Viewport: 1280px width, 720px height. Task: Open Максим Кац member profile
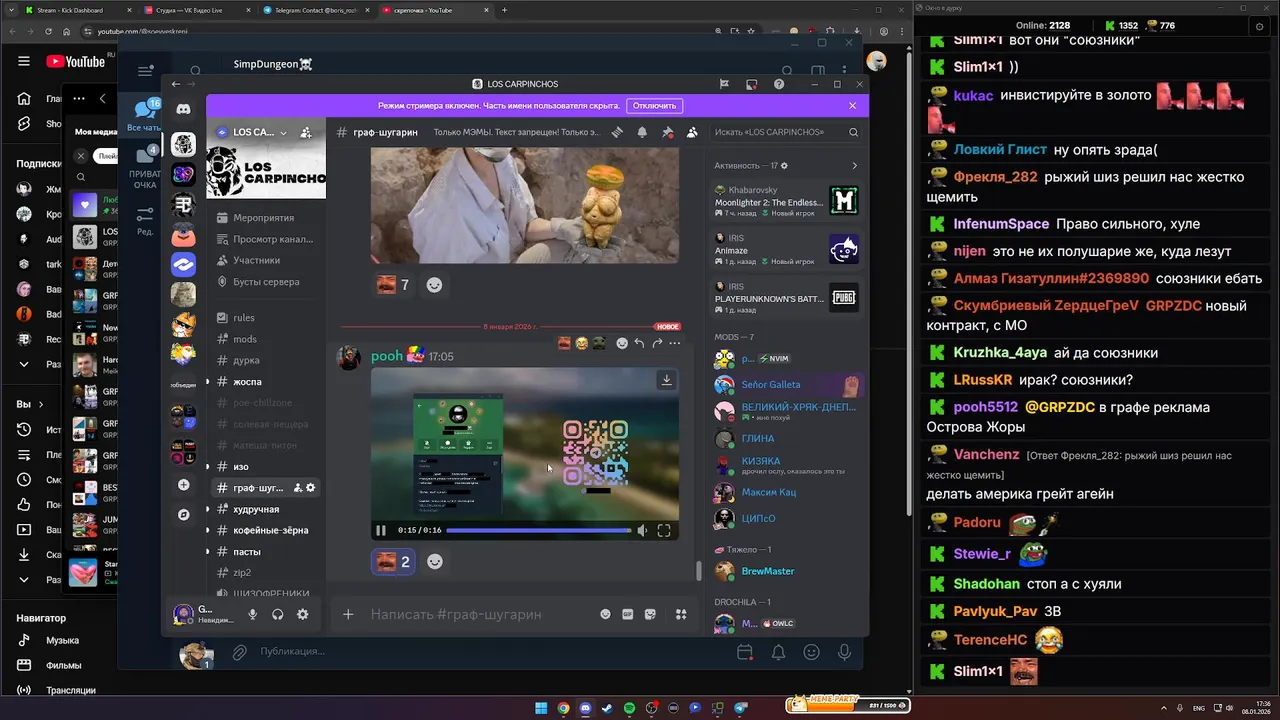point(787,492)
